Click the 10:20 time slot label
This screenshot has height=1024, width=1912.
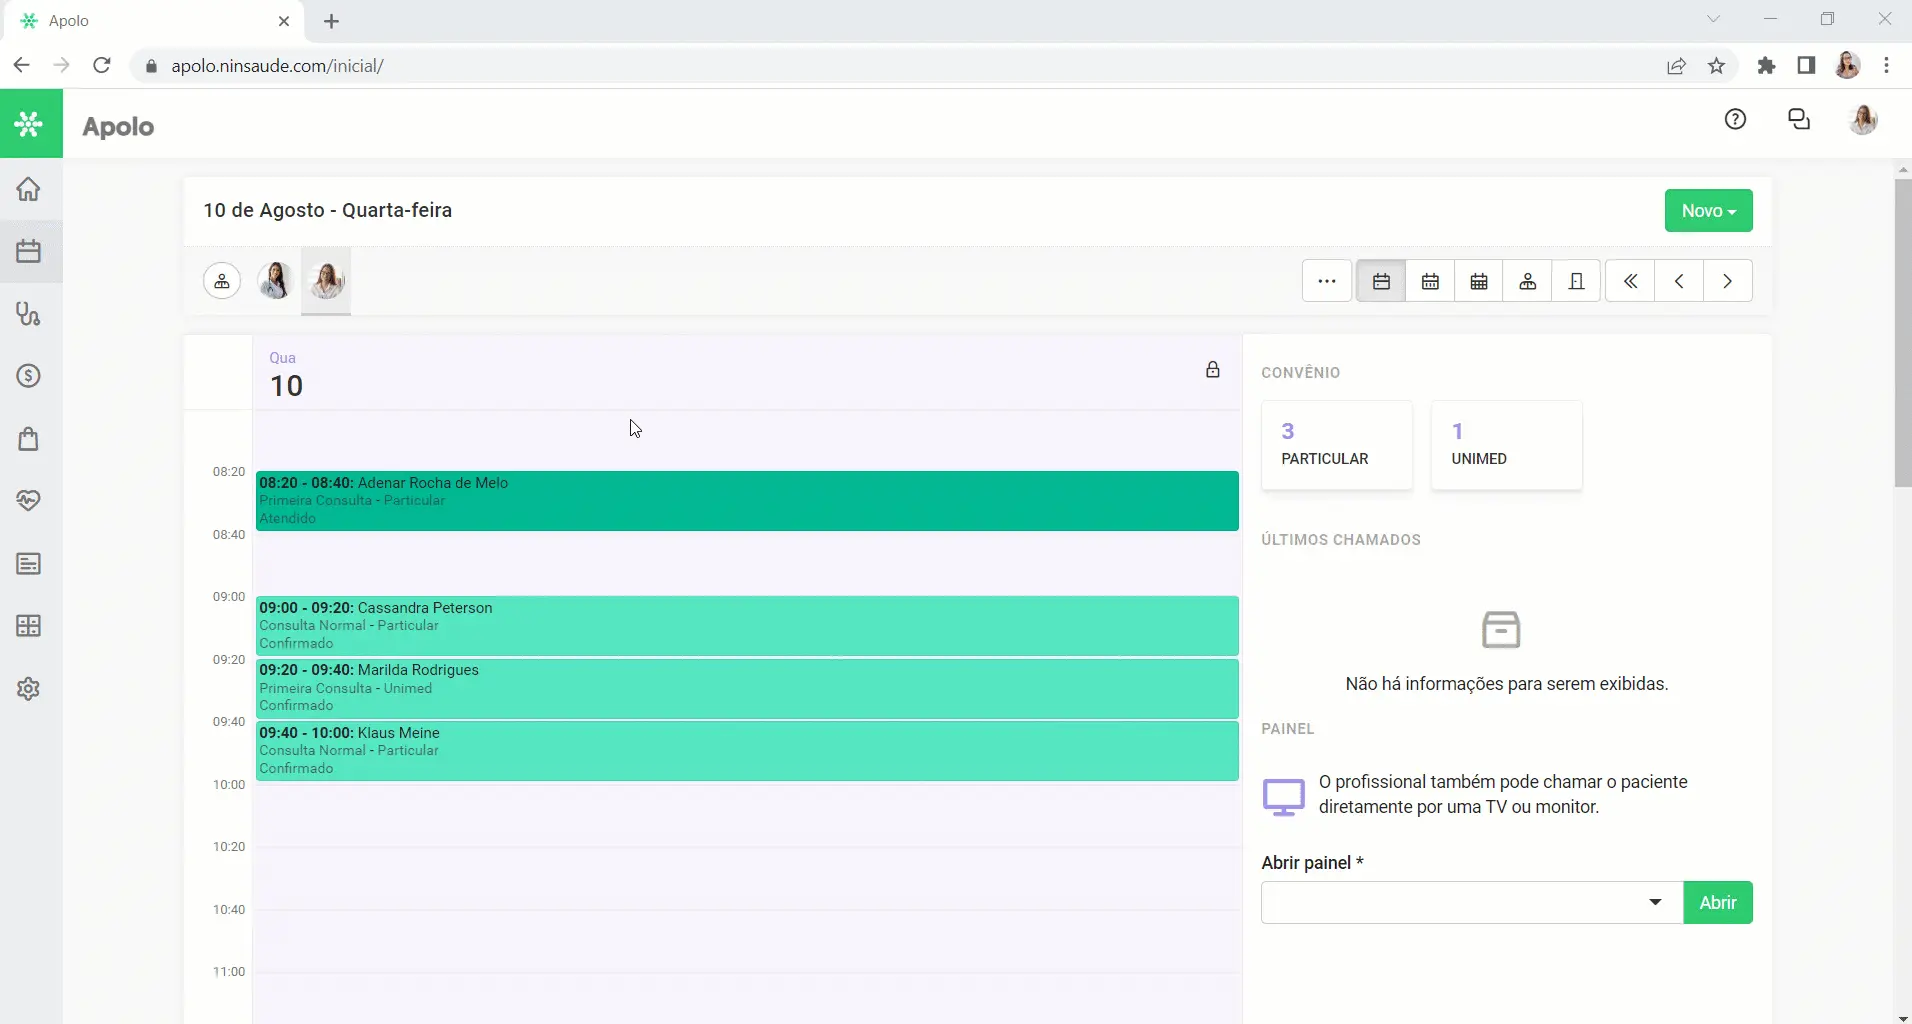(229, 846)
